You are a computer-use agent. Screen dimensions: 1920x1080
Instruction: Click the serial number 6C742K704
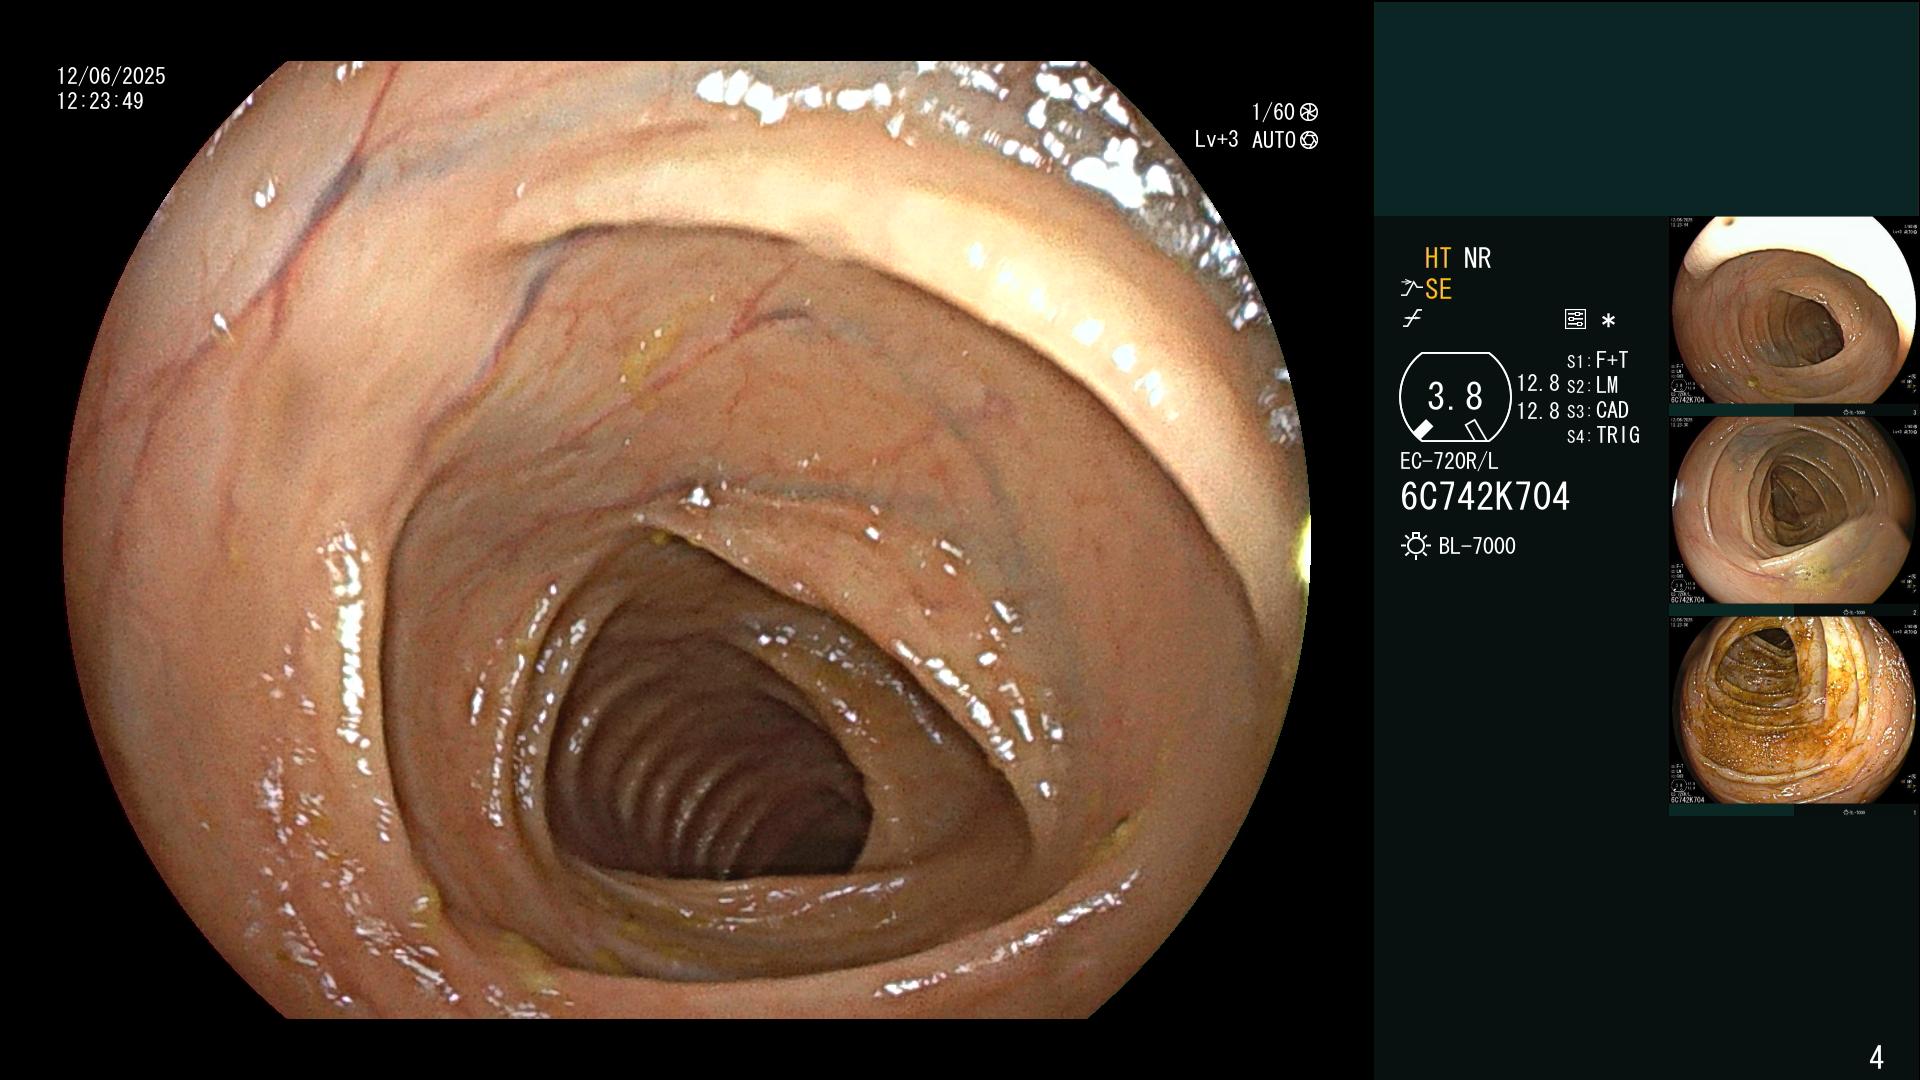(1485, 496)
